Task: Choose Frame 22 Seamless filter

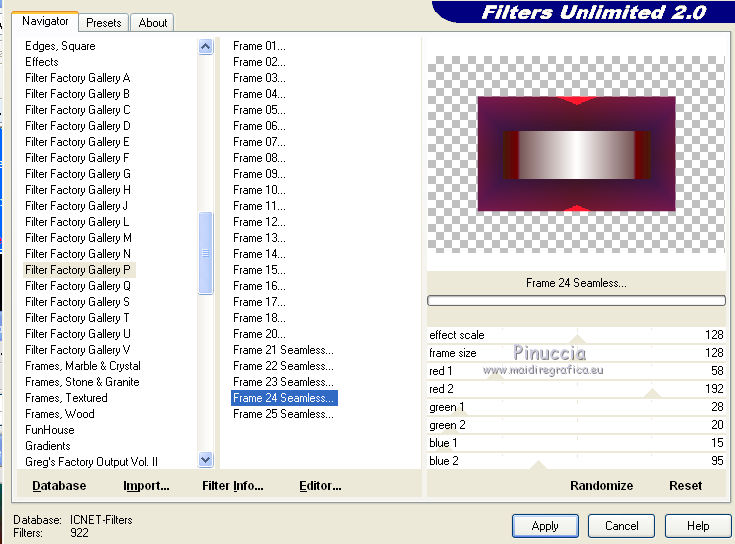Action: click(283, 365)
